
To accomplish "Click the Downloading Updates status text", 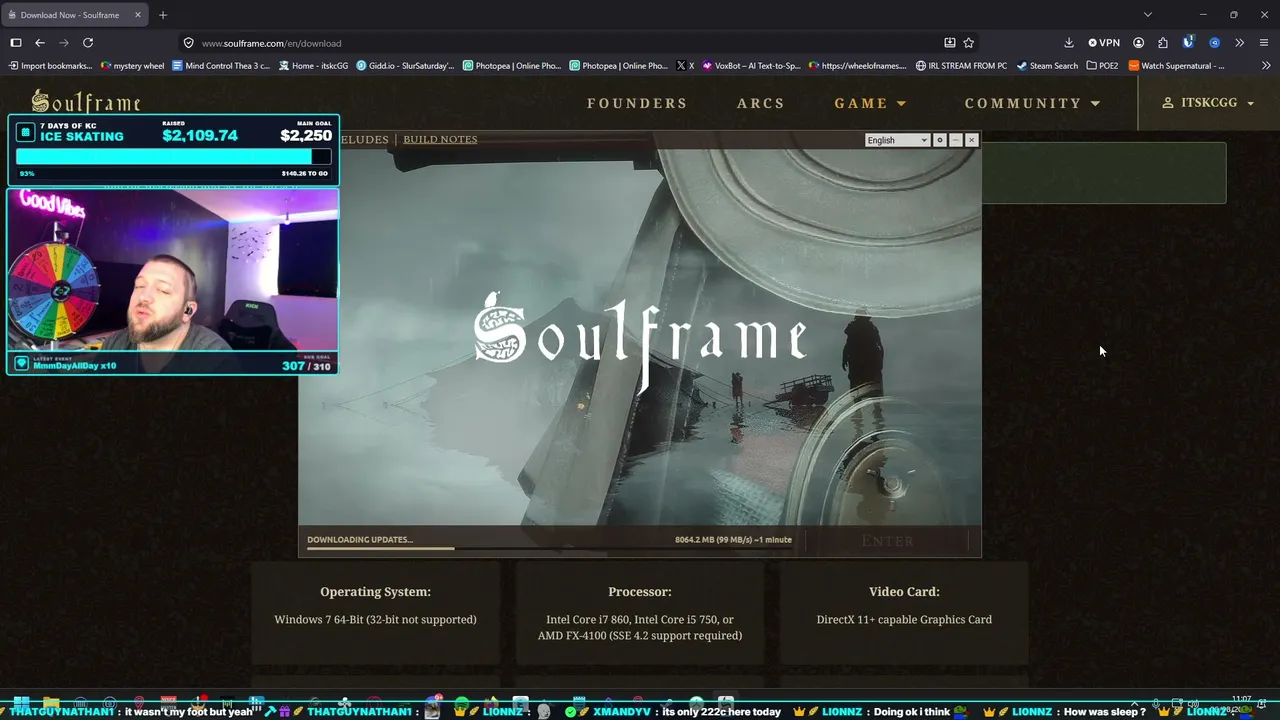I will pos(360,540).
